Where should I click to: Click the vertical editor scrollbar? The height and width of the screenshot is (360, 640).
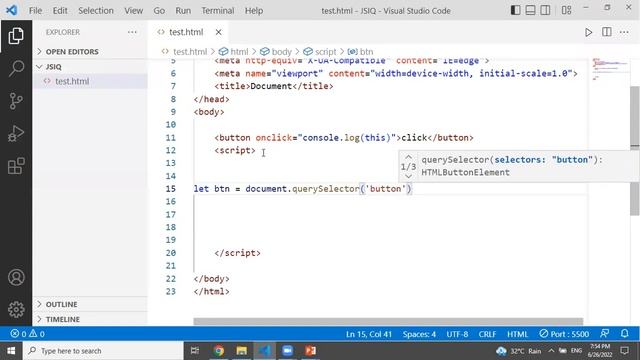(635, 151)
